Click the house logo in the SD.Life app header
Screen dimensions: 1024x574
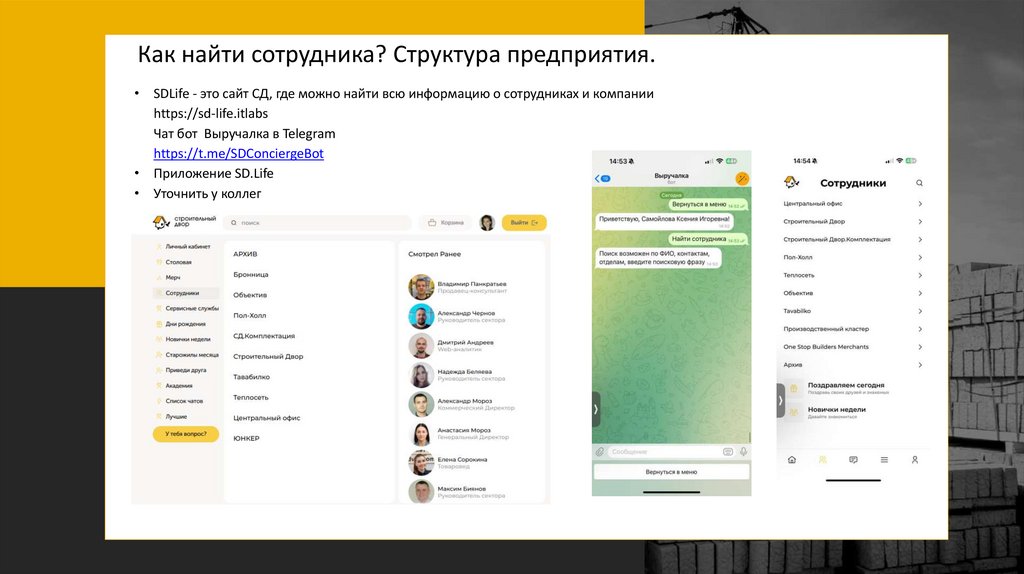point(792,182)
